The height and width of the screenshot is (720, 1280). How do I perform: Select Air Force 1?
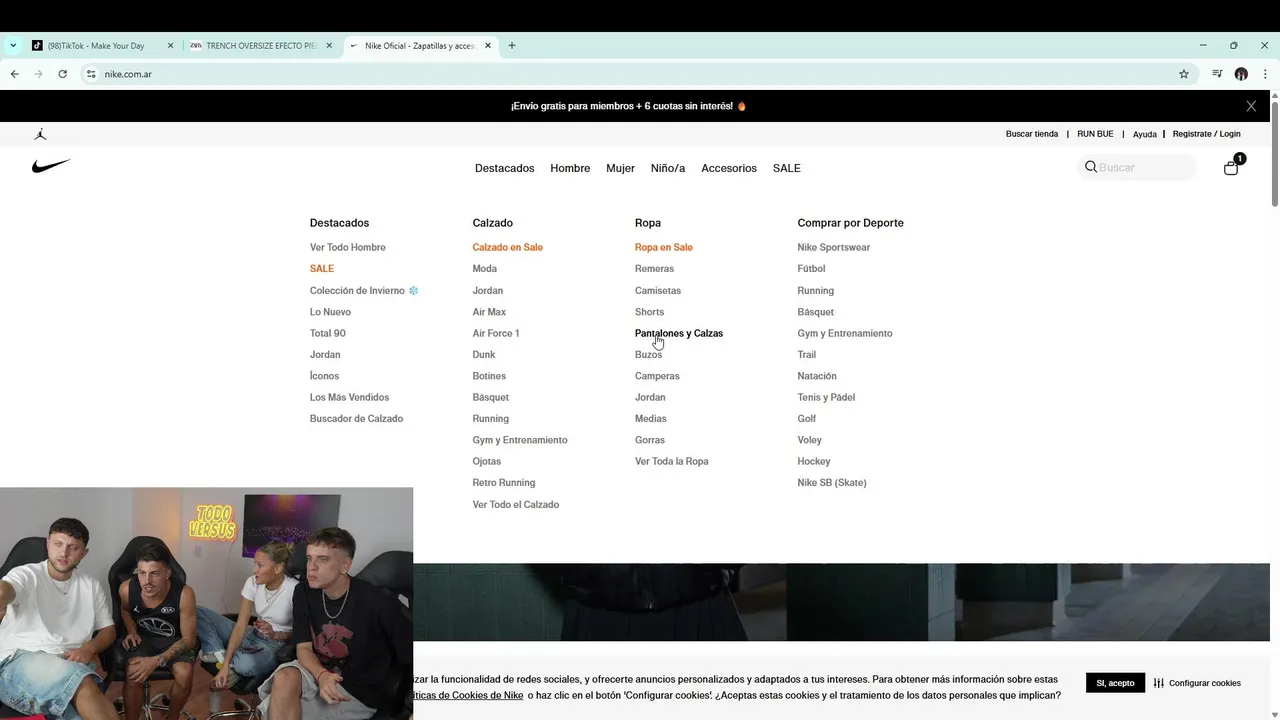pyautogui.click(x=496, y=333)
